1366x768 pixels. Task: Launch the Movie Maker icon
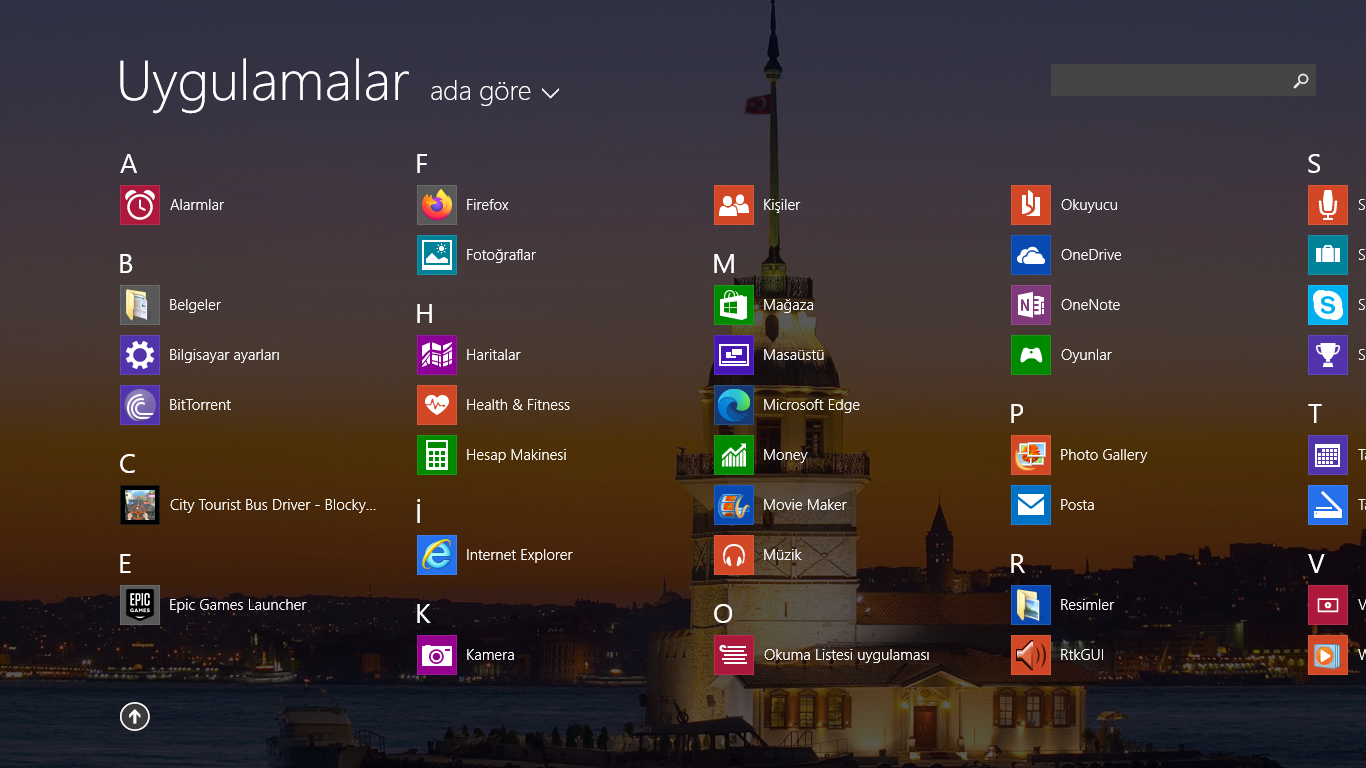(x=734, y=505)
